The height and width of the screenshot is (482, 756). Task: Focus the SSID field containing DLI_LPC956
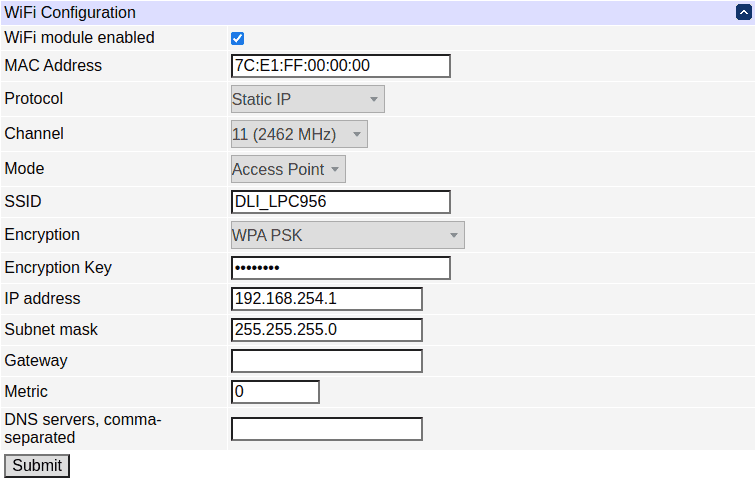coord(340,202)
